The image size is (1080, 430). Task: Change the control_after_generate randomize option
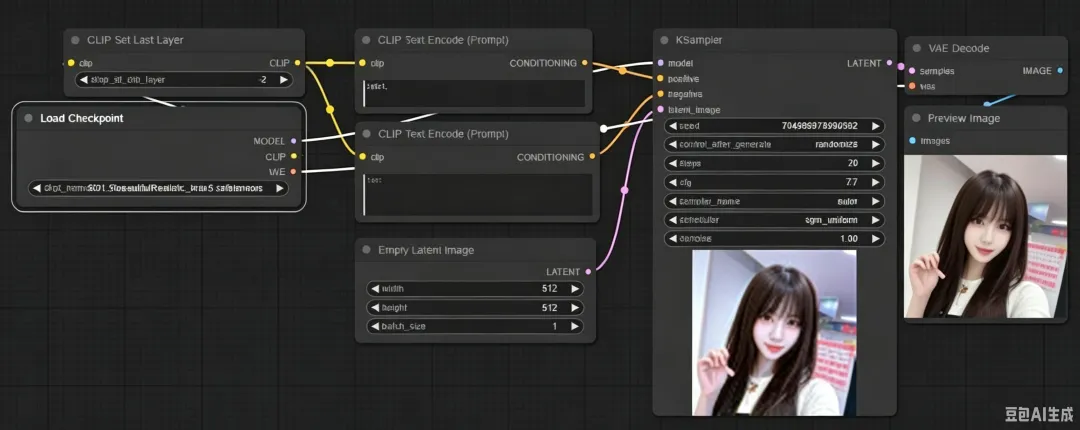[x=774, y=145]
